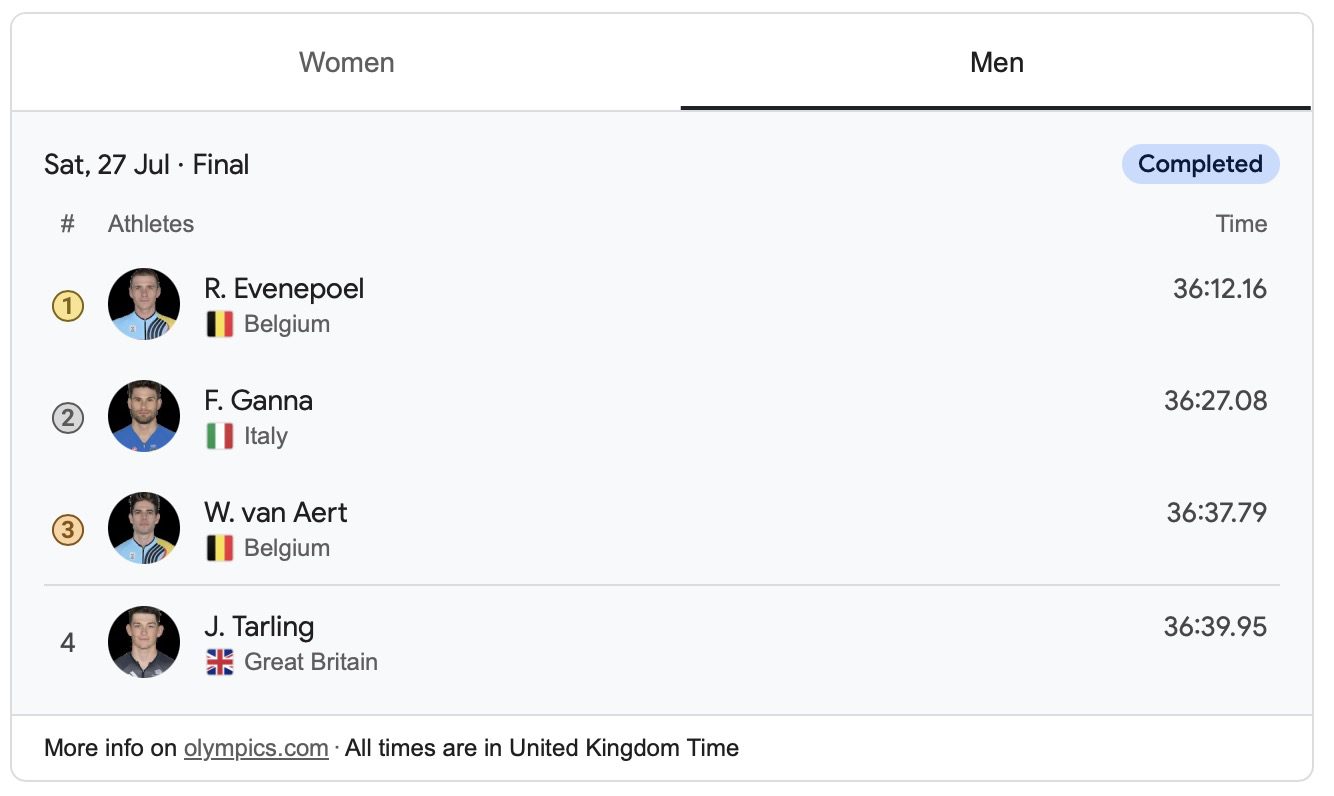This screenshot has height=796, width=1334.
Task: Click the Belgium flag under W. van Aert
Action: coord(220,548)
